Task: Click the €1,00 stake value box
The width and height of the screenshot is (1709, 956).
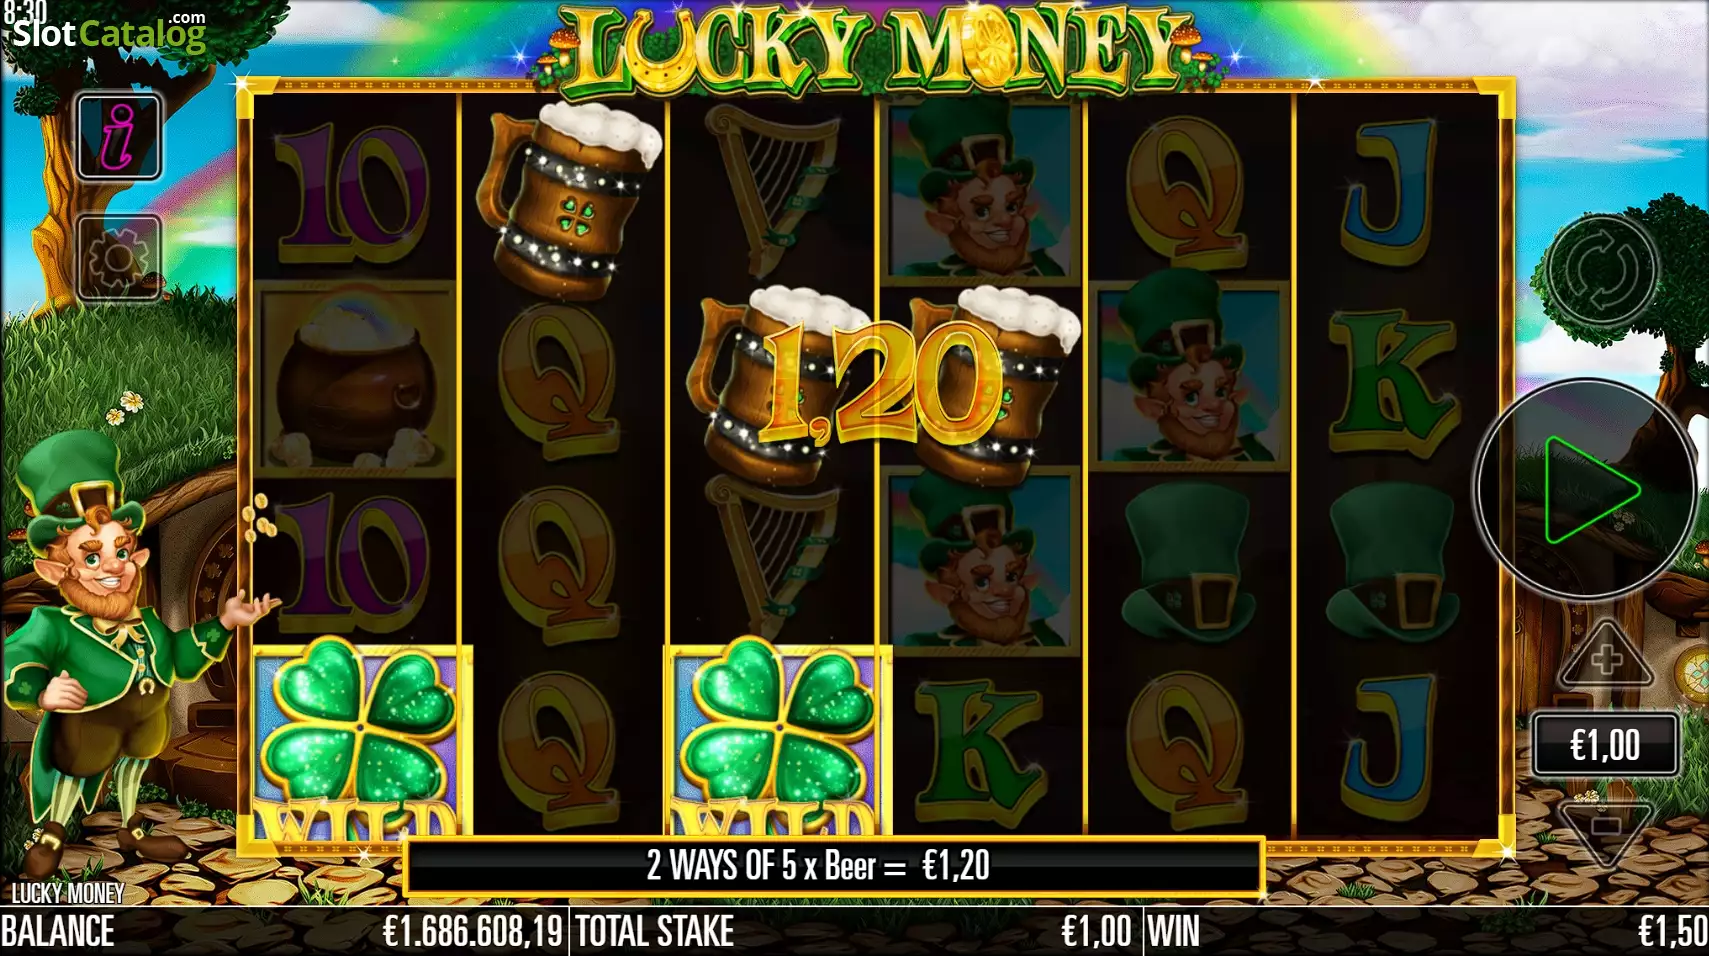Action: pos(1605,745)
